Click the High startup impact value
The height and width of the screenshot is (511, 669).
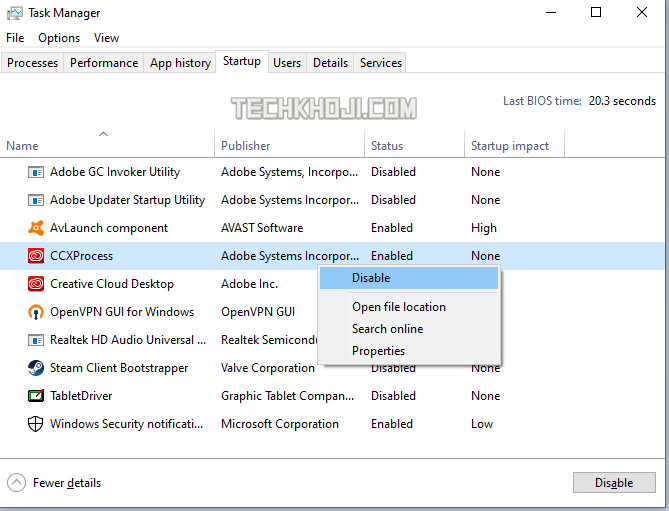pyautogui.click(x=484, y=228)
